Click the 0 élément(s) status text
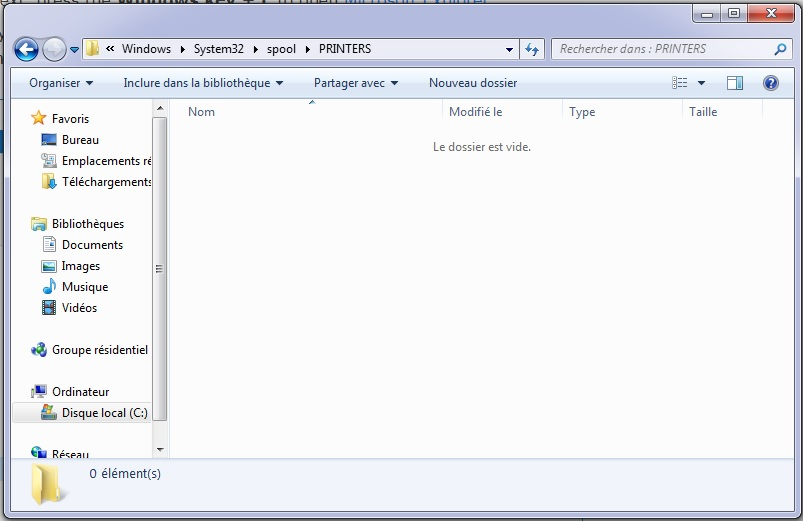803x521 pixels. (x=125, y=473)
